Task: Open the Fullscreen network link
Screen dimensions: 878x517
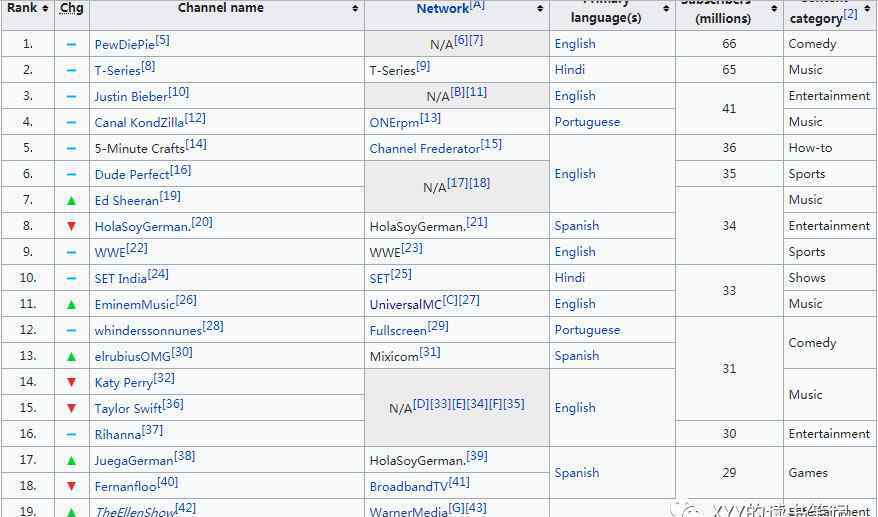Action: tap(398, 330)
